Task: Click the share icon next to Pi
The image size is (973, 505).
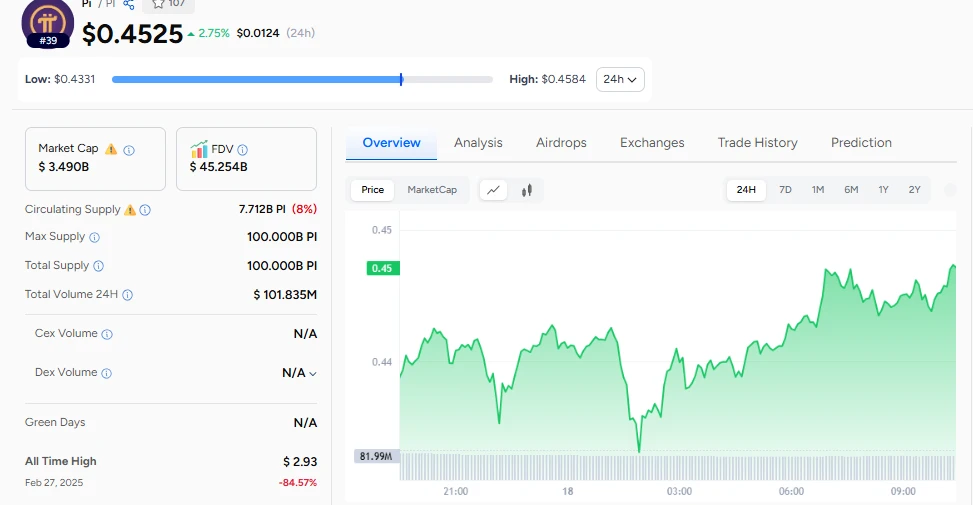Action: [128, 4]
